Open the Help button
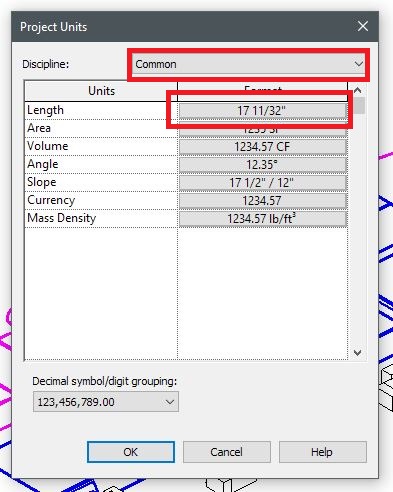This screenshot has width=393, height=492. (322, 452)
